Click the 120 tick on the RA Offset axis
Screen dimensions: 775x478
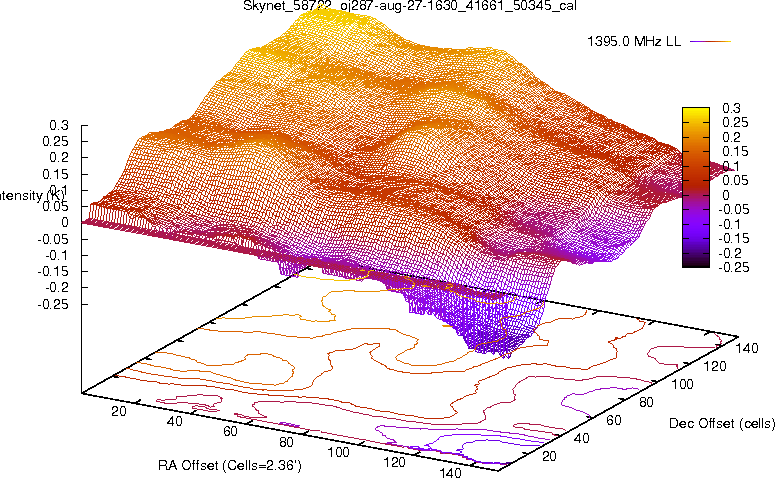(394, 463)
